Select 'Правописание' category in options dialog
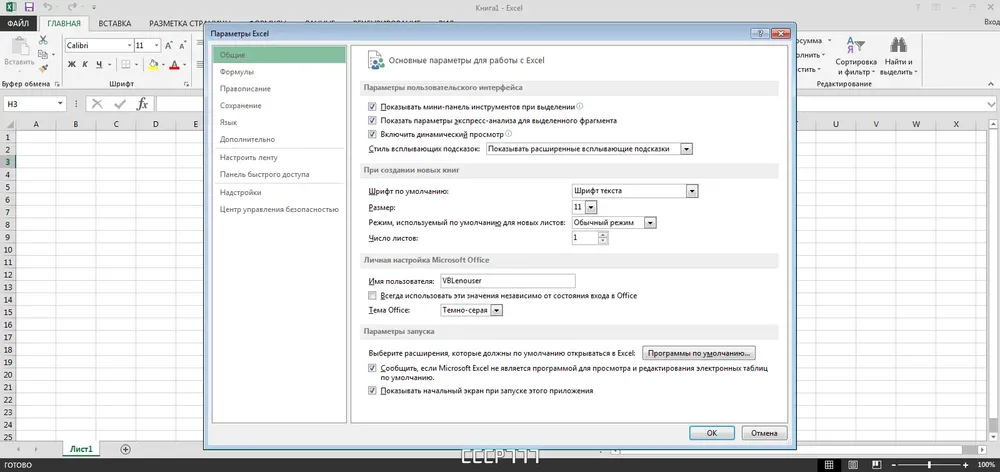 coord(279,89)
